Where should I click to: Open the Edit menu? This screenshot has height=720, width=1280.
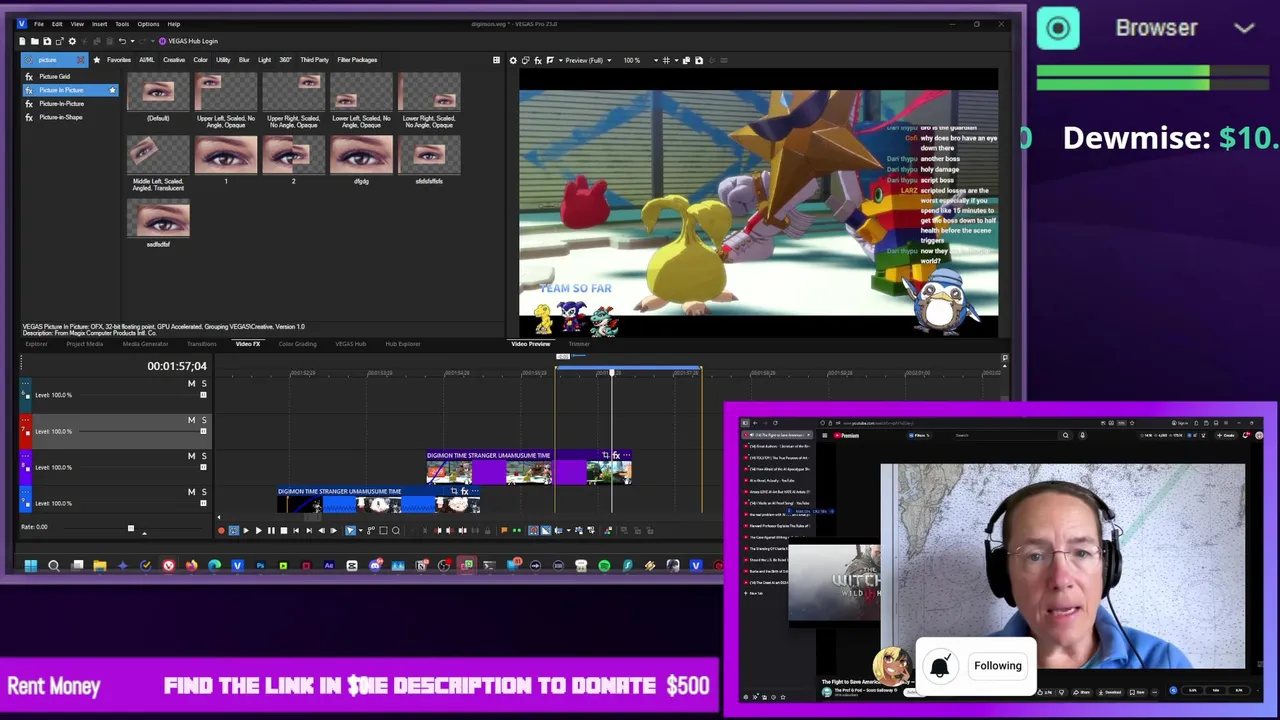point(57,24)
